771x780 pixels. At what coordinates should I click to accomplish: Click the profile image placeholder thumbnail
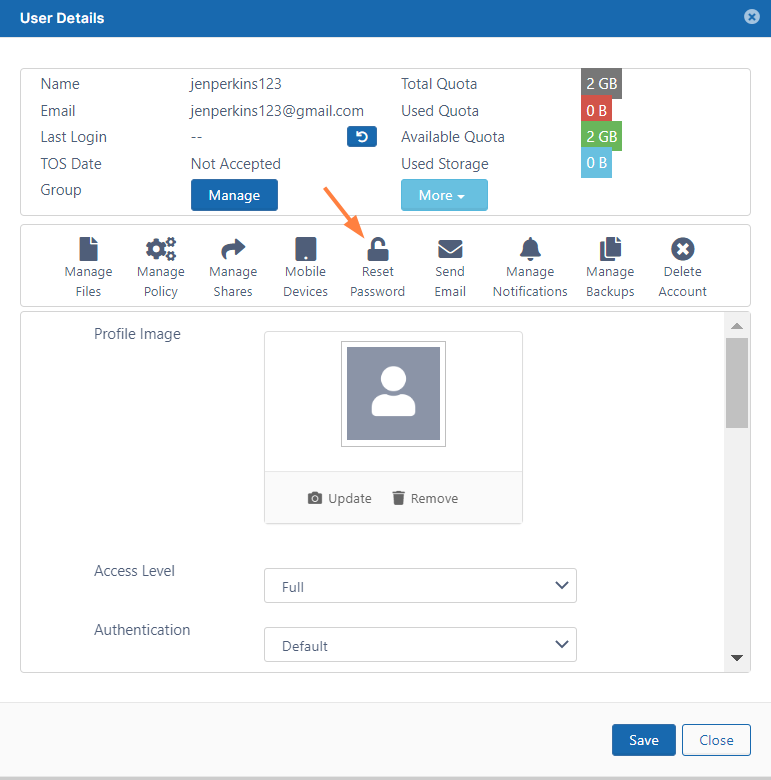(x=393, y=393)
